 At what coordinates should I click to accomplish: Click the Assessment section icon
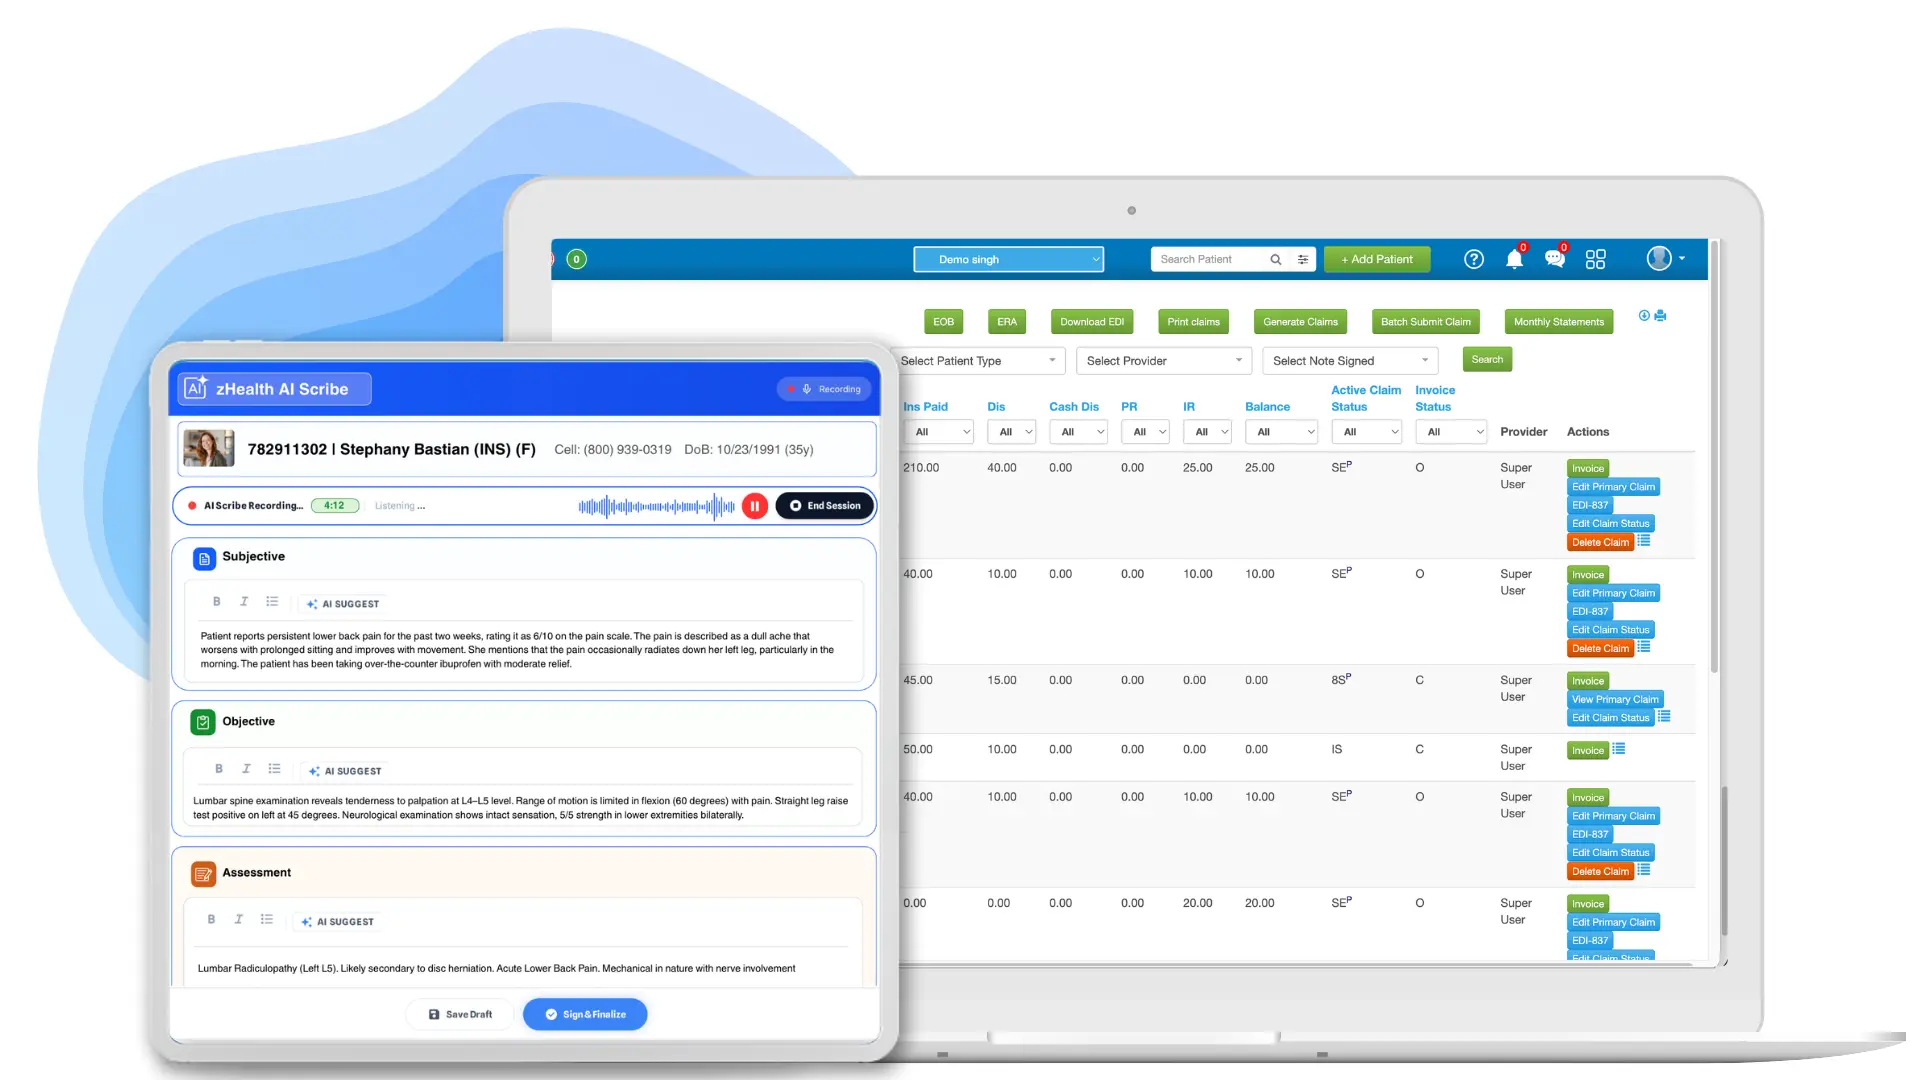203,875
